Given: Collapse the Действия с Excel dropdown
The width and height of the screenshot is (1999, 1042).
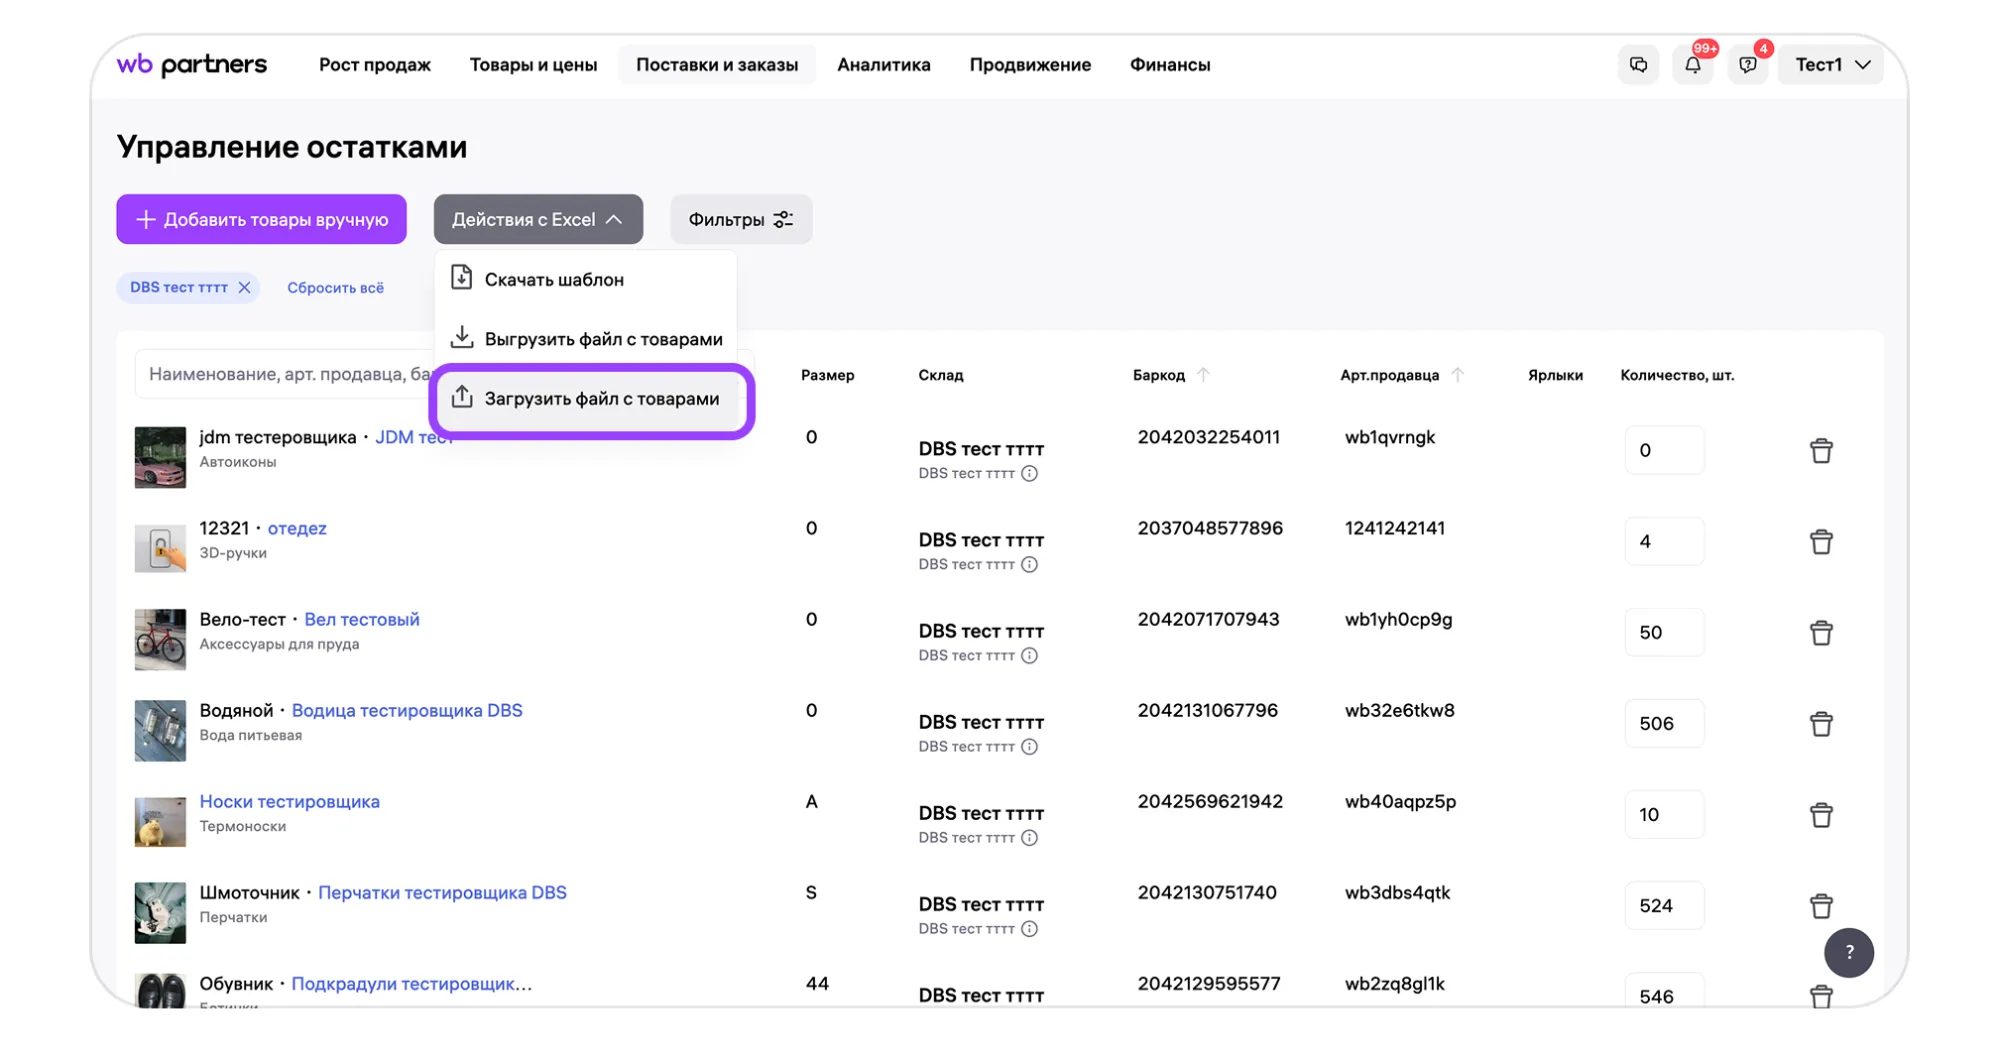Looking at the screenshot, I should tap(538, 219).
